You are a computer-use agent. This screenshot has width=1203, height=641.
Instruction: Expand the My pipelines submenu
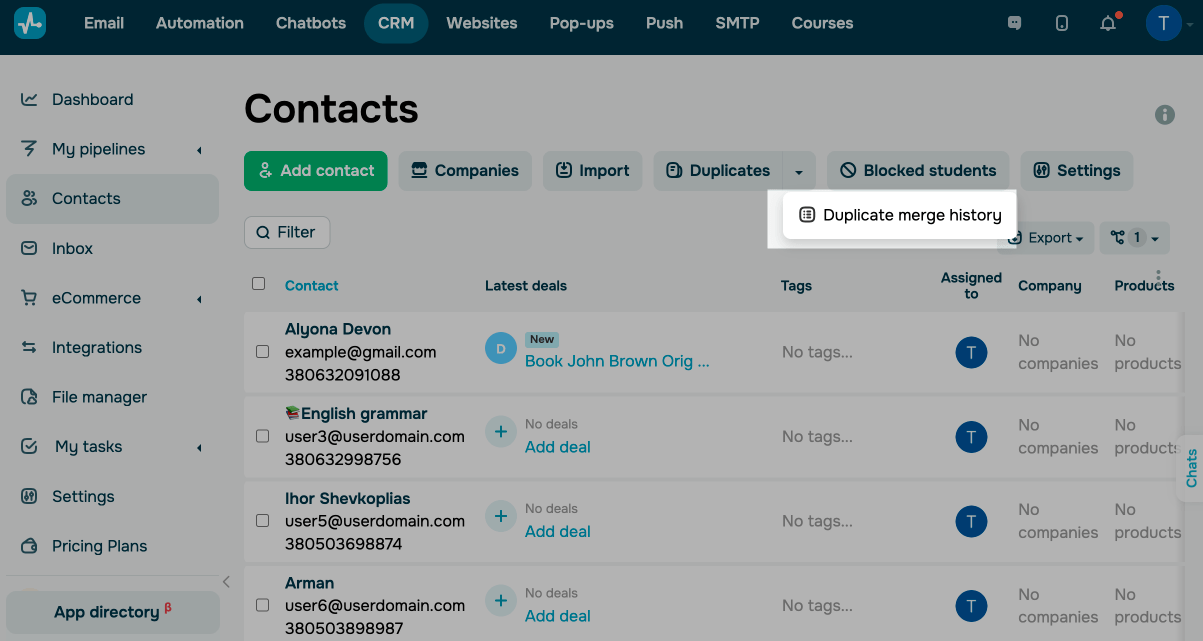point(199,150)
